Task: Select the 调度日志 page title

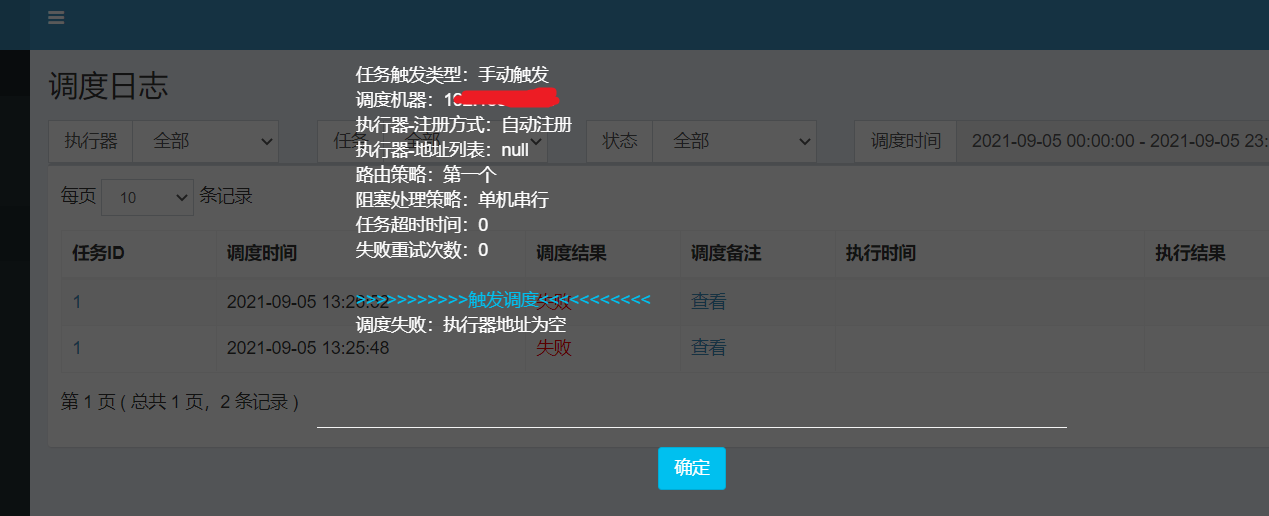Action: 108,86
